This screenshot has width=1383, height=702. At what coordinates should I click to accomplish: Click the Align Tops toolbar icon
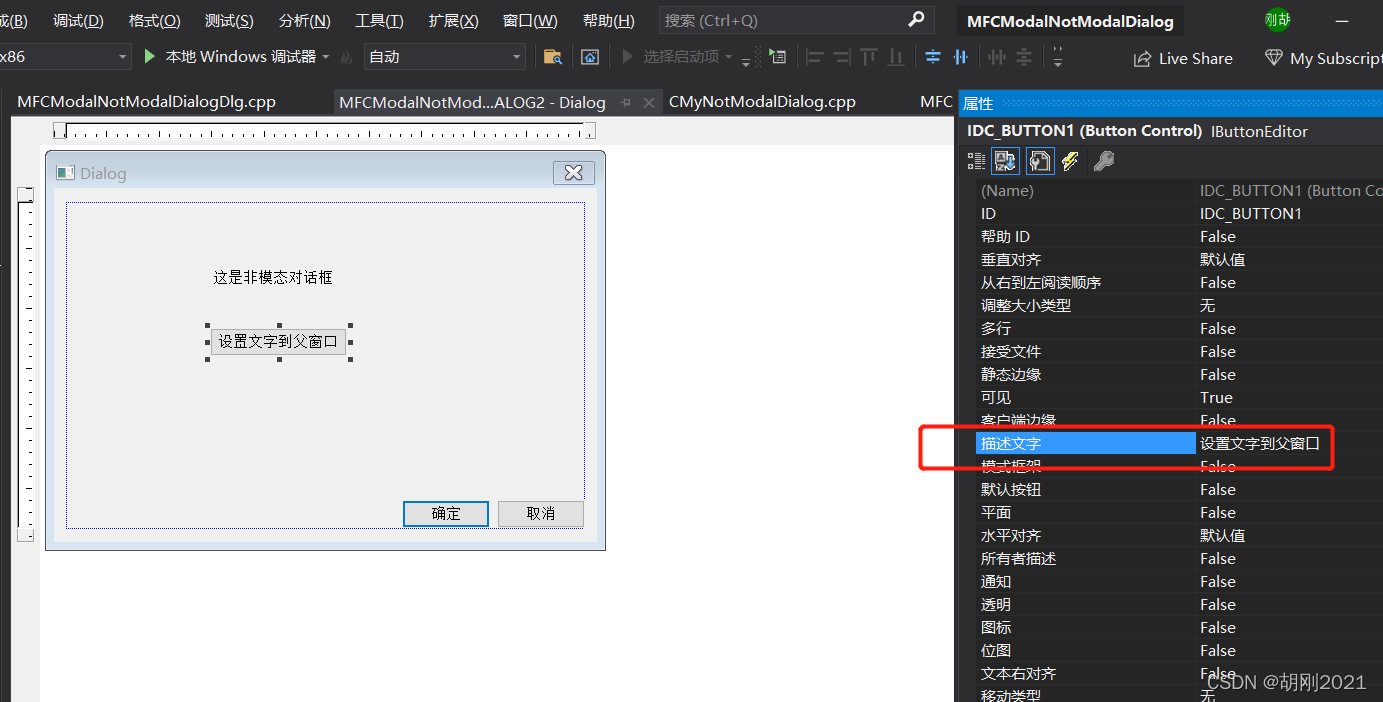point(869,57)
